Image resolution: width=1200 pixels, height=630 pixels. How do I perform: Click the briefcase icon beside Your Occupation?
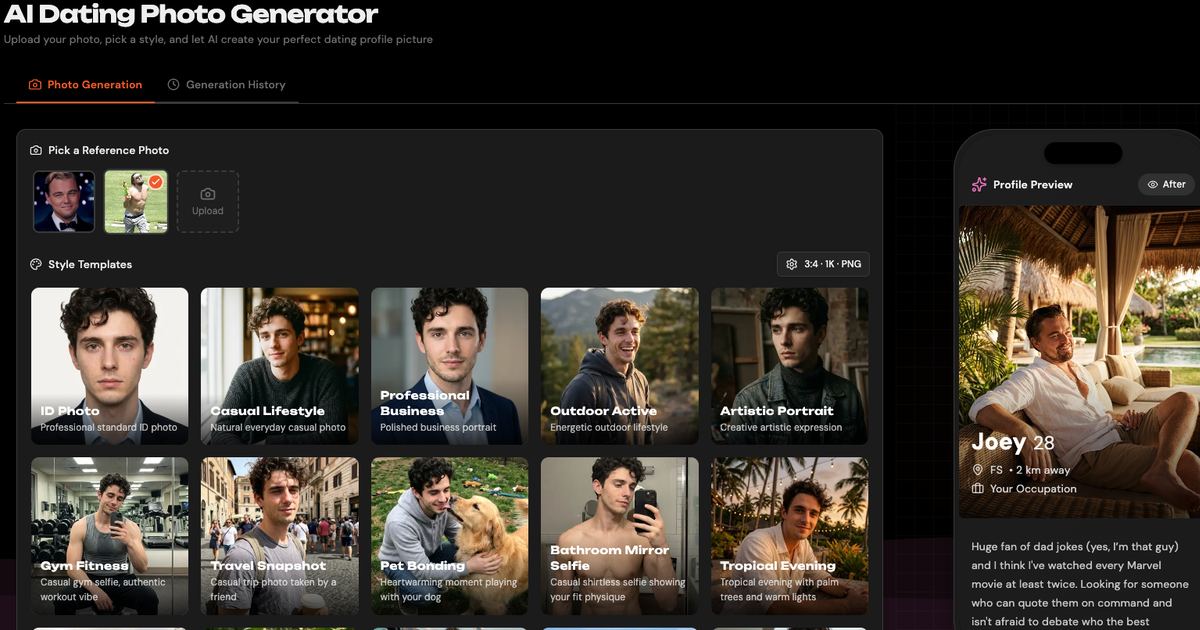pyautogui.click(x=978, y=489)
